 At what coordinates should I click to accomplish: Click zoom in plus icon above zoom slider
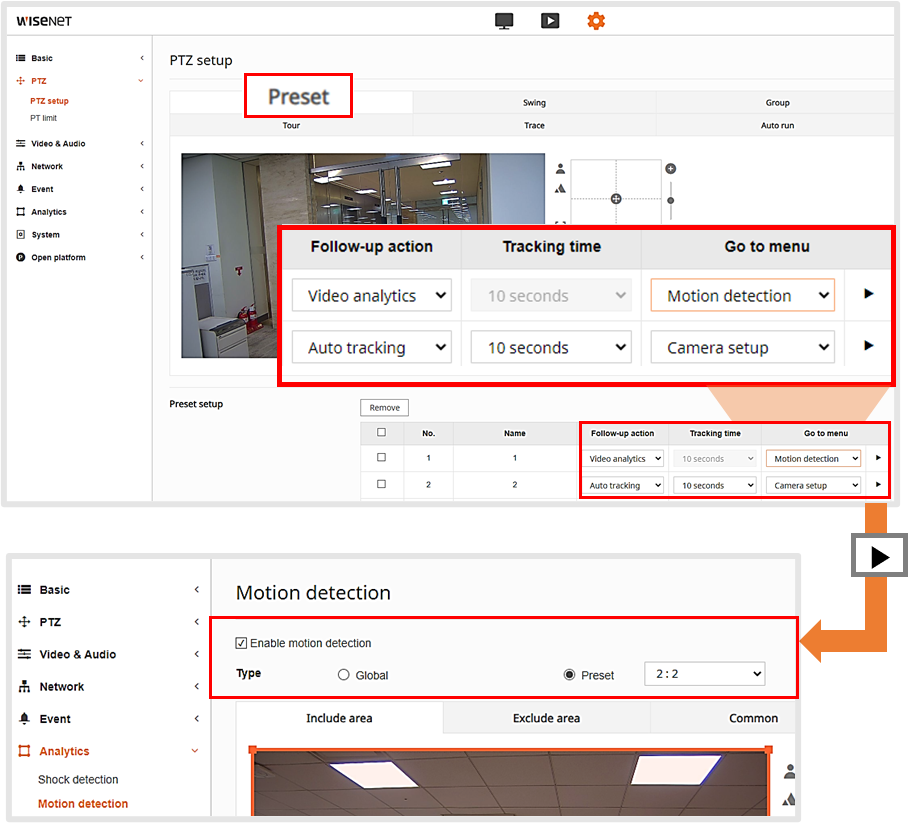(x=671, y=169)
